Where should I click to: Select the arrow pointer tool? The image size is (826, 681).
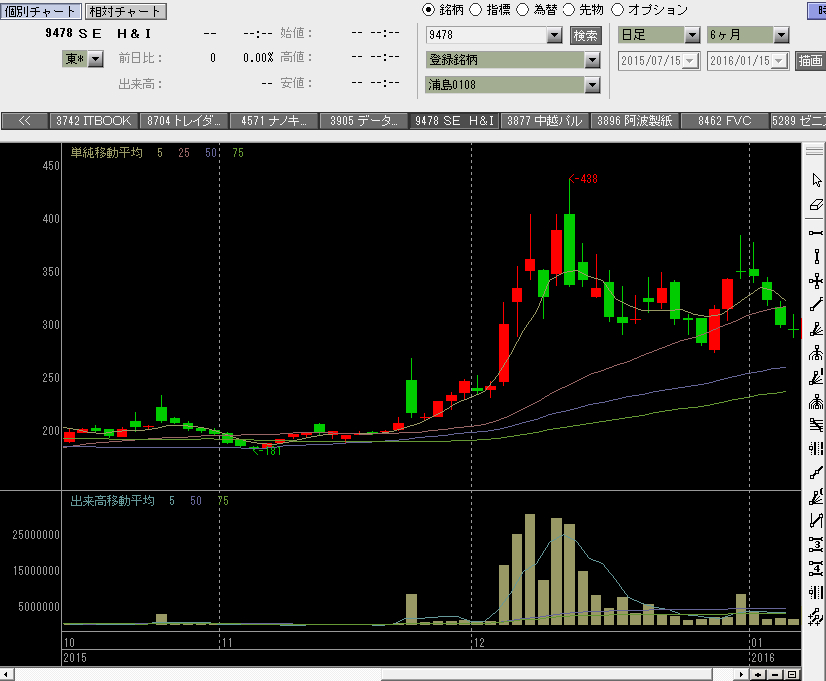point(816,180)
